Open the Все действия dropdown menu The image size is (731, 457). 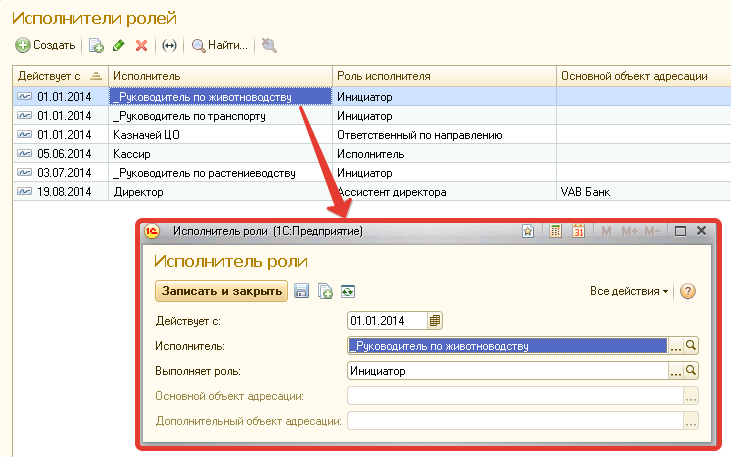click(629, 291)
